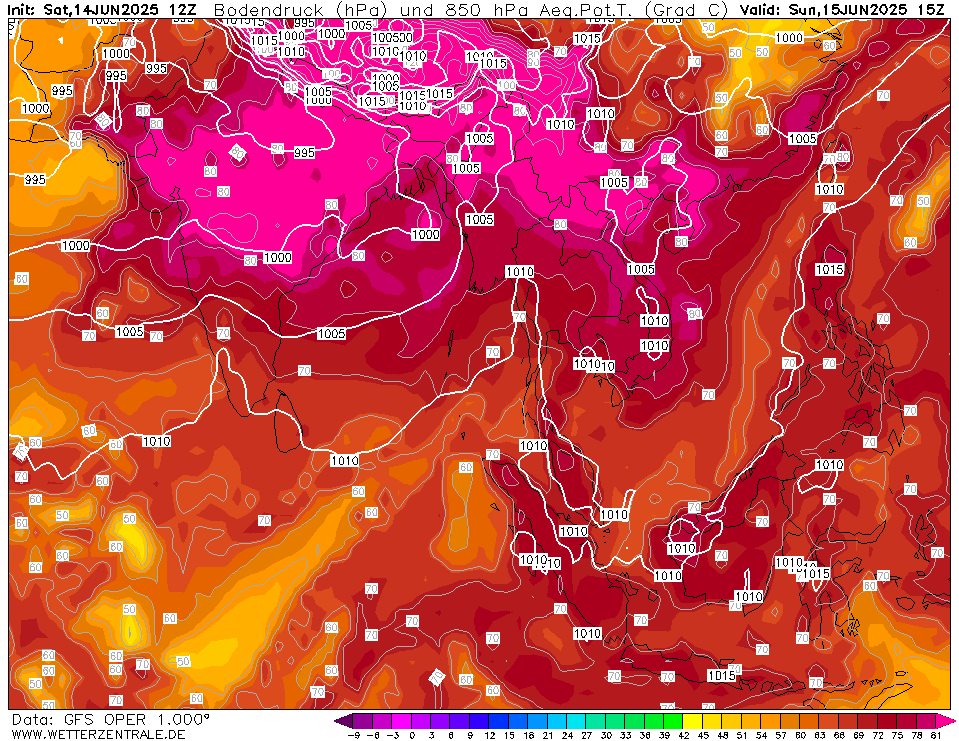This screenshot has width=959, height=741.
Task: Click the '57' legend scale label
Action: click(x=780, y=735)
